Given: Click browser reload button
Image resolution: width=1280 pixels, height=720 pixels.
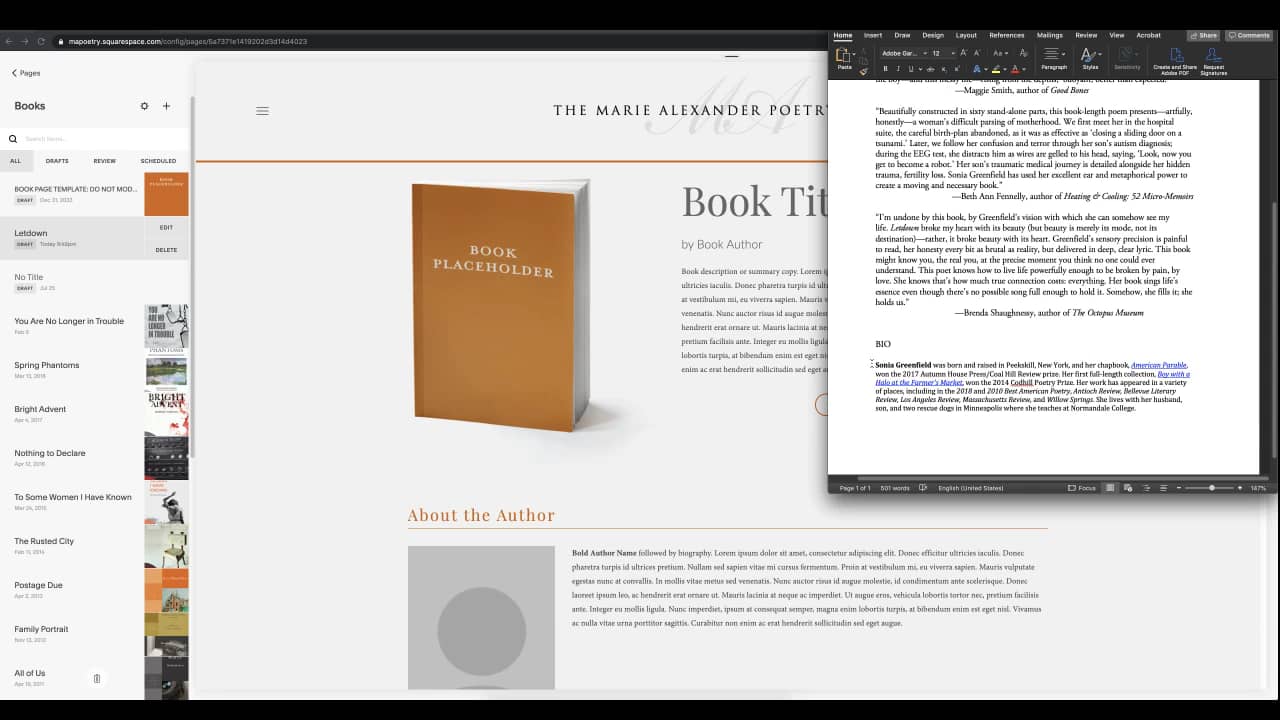Looking at the screenshot, I should click(x=41, y=41).
